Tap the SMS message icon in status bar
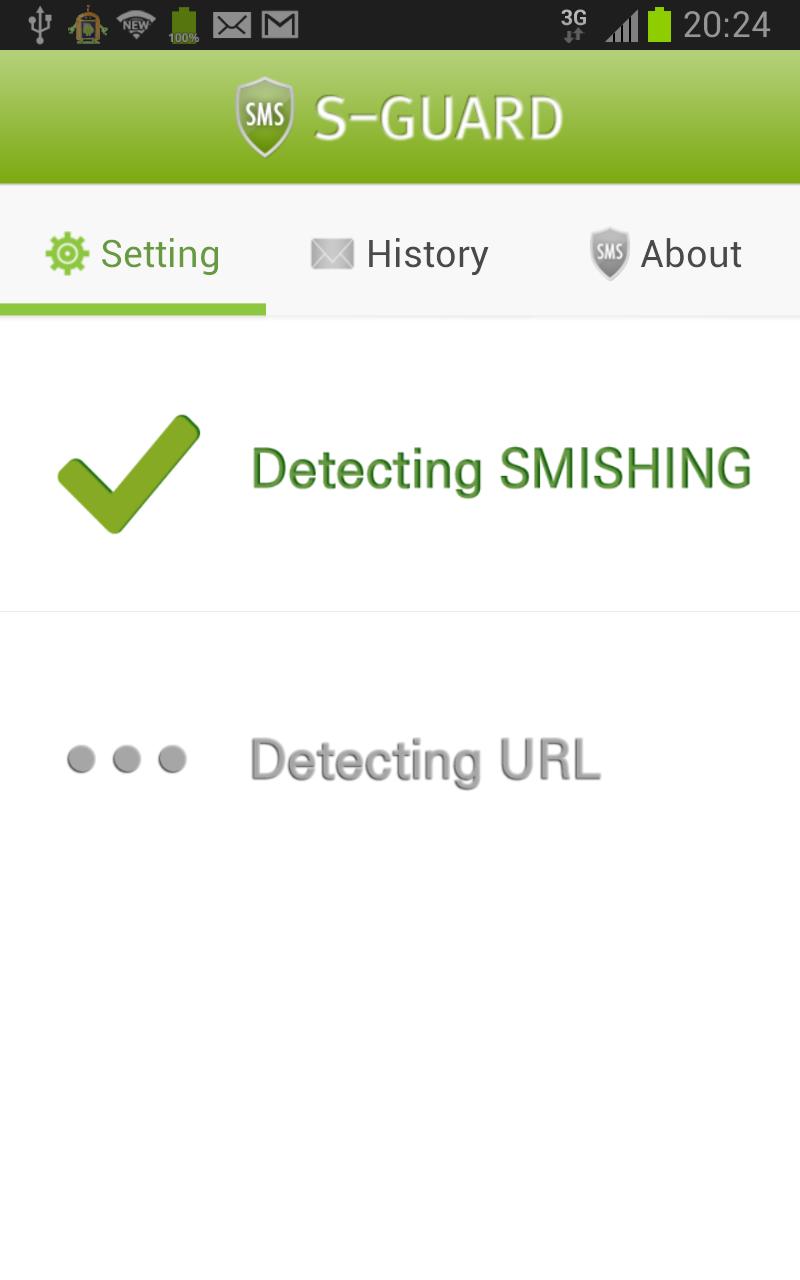The height and width of the screenshot is (1280, 800). tap(232, 24)
